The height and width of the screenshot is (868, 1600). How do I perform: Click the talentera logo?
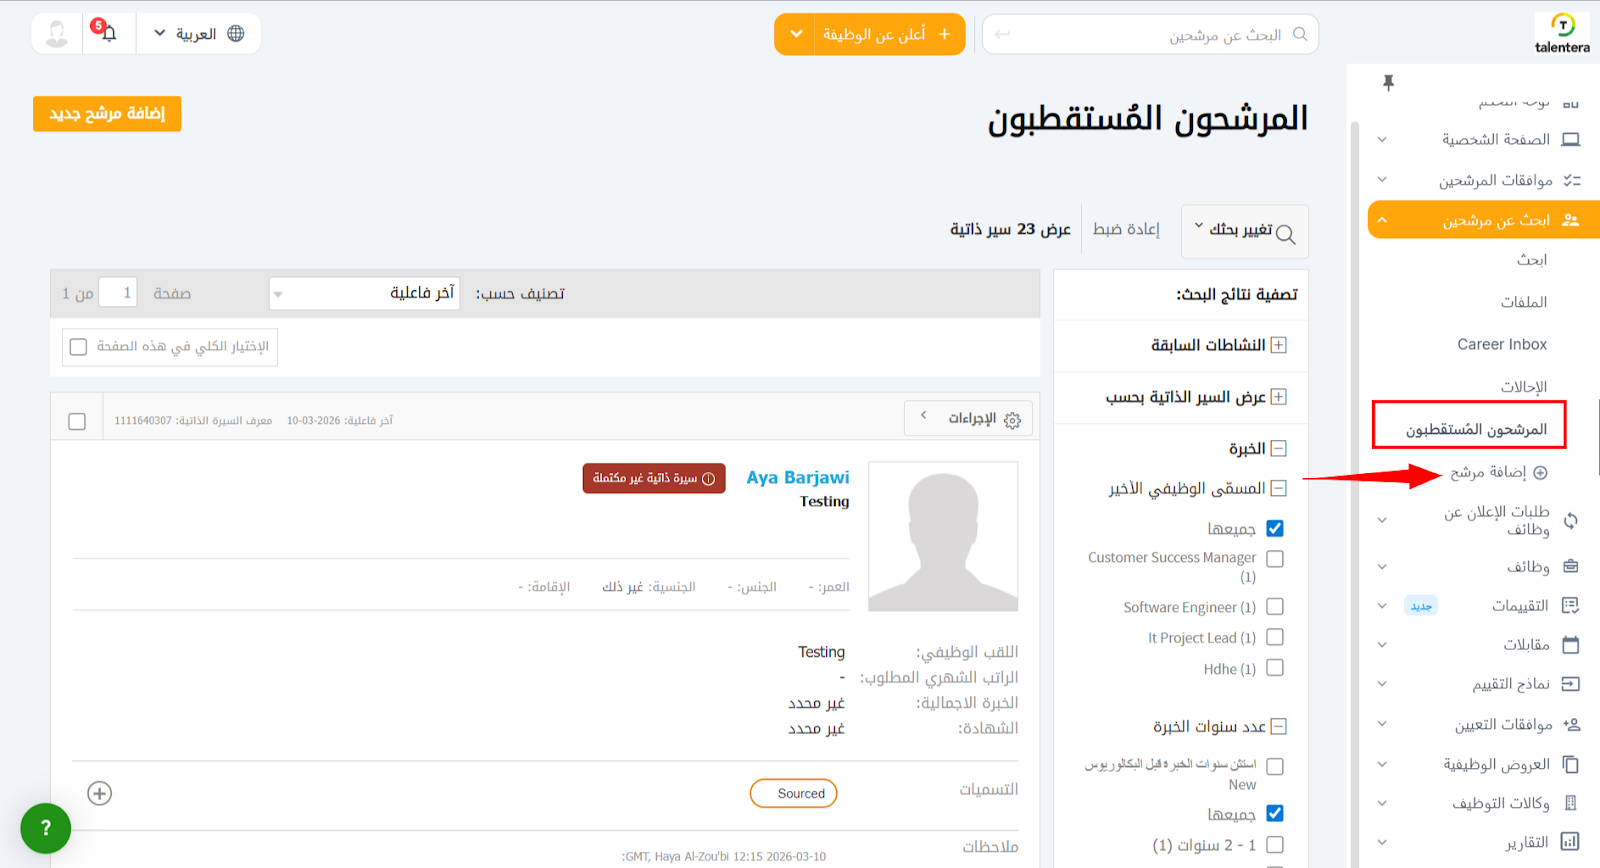[1562, 33]
